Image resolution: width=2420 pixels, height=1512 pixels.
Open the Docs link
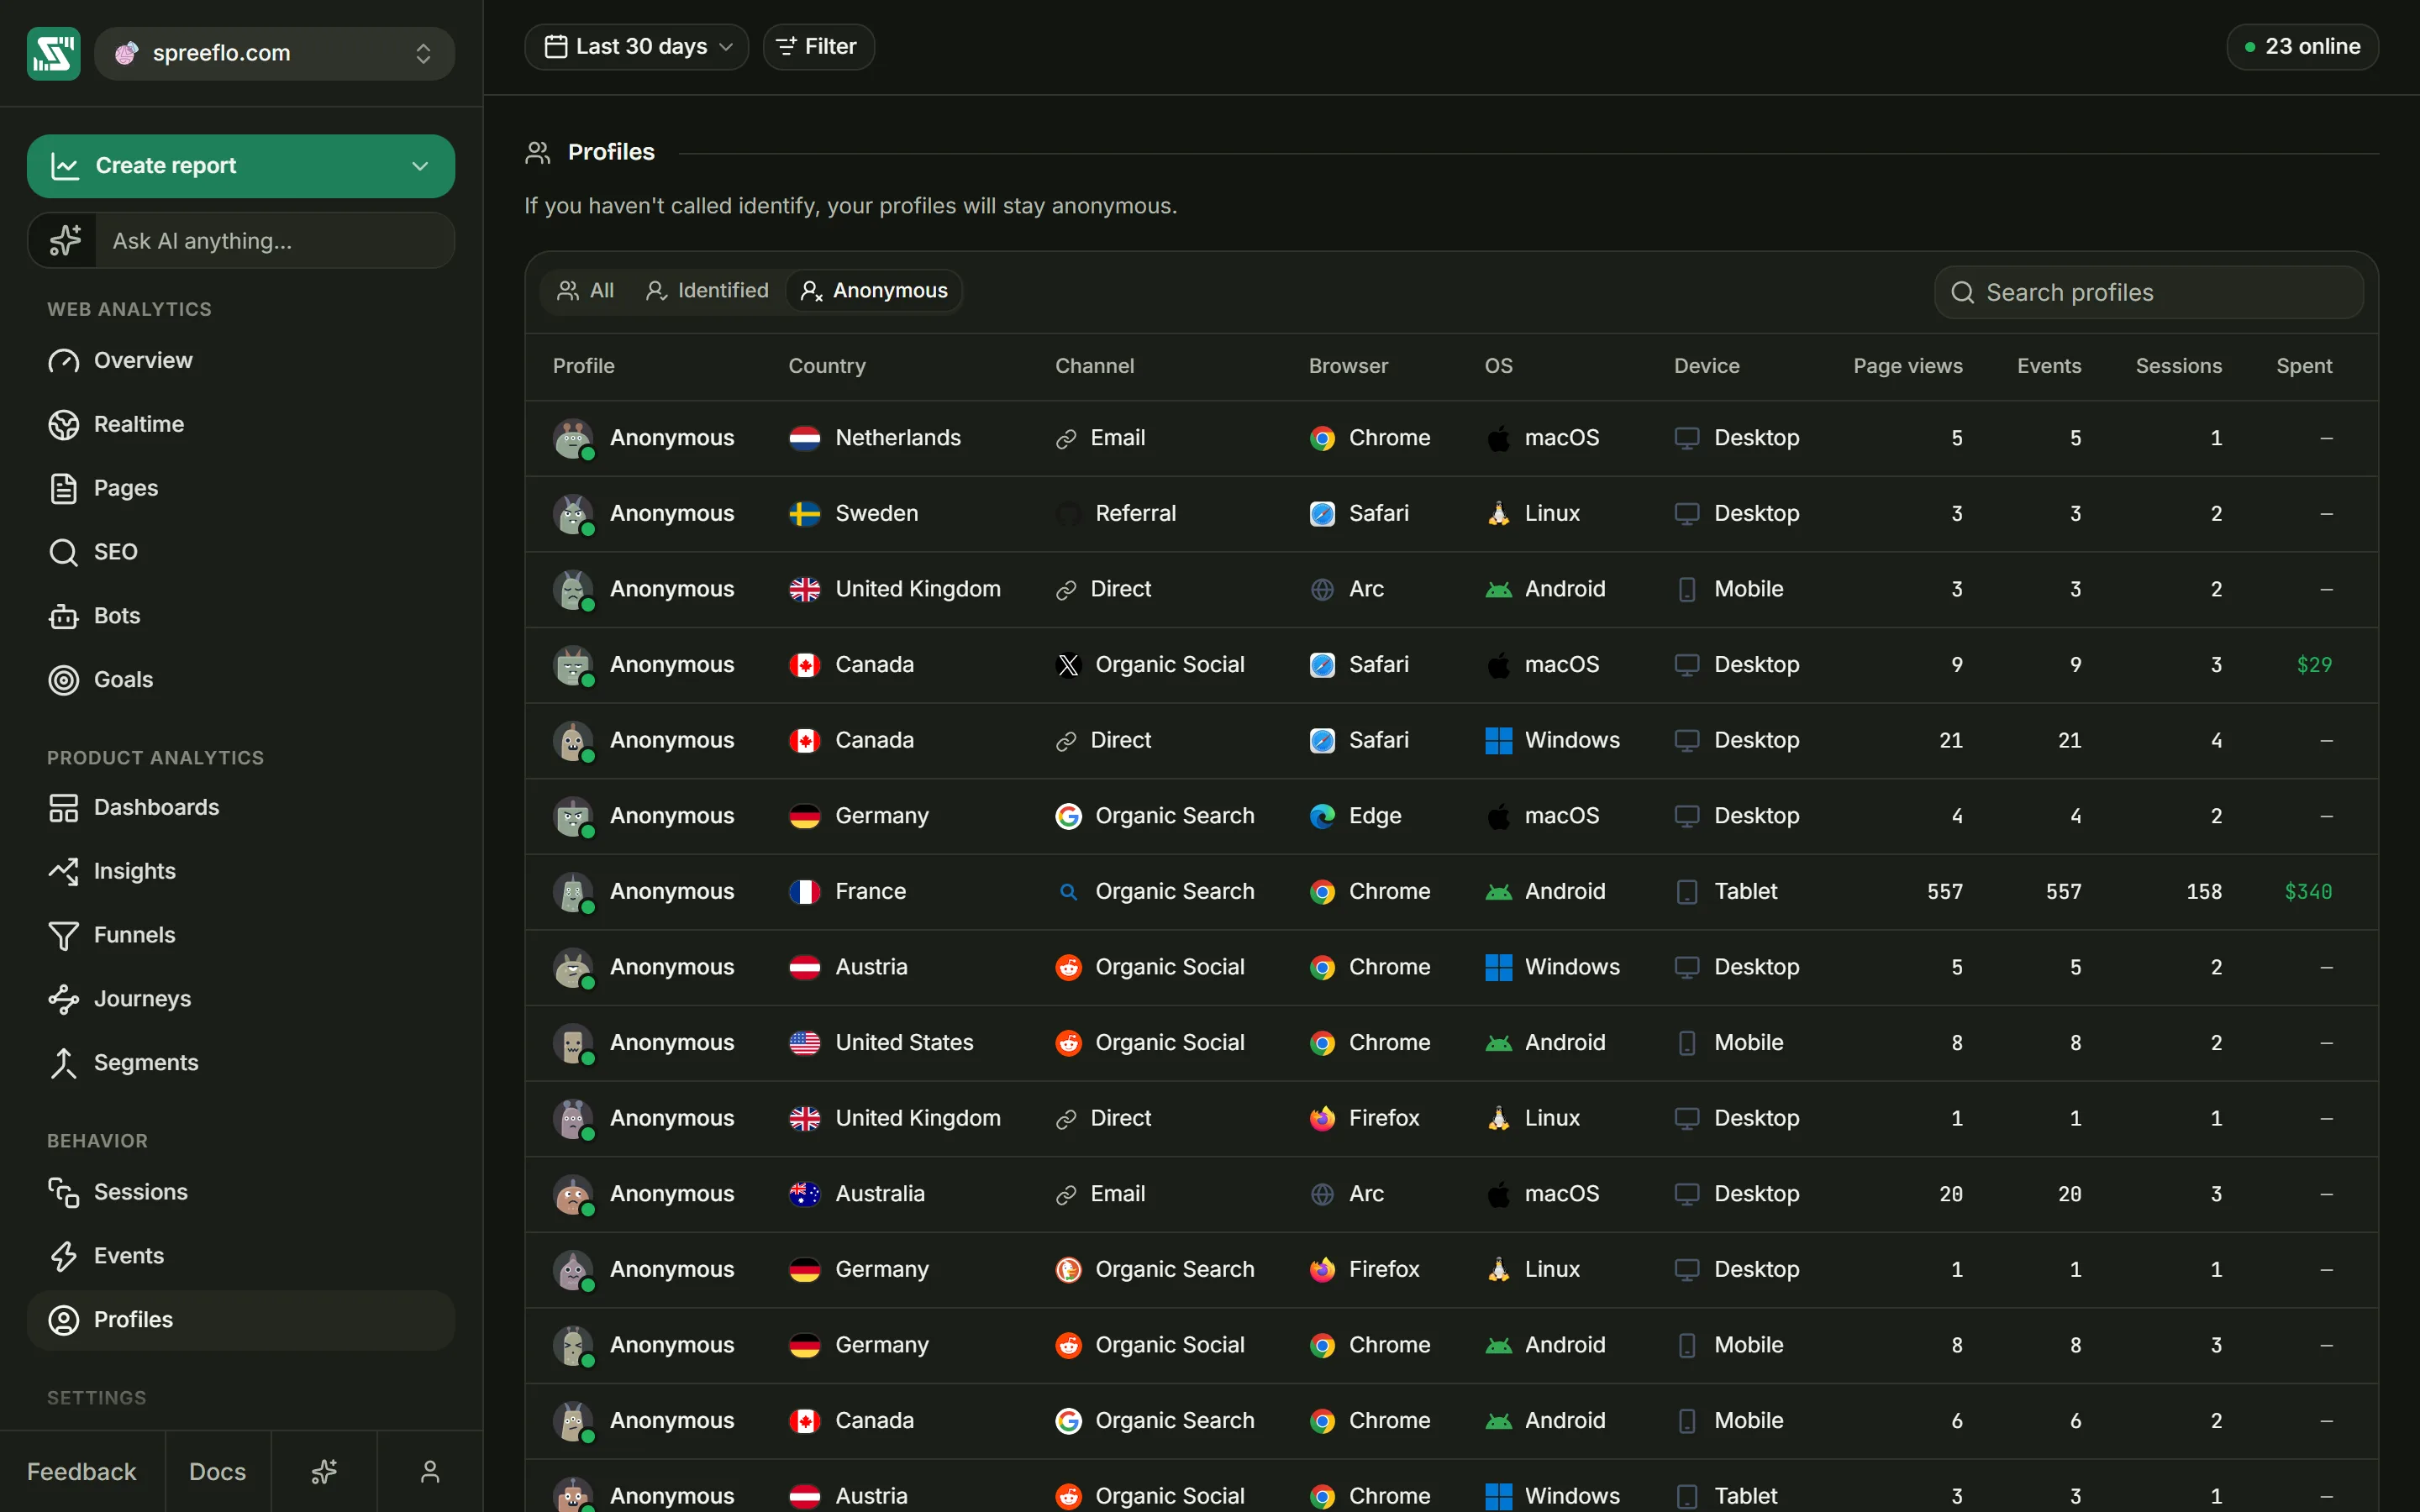click(218, 1471)
